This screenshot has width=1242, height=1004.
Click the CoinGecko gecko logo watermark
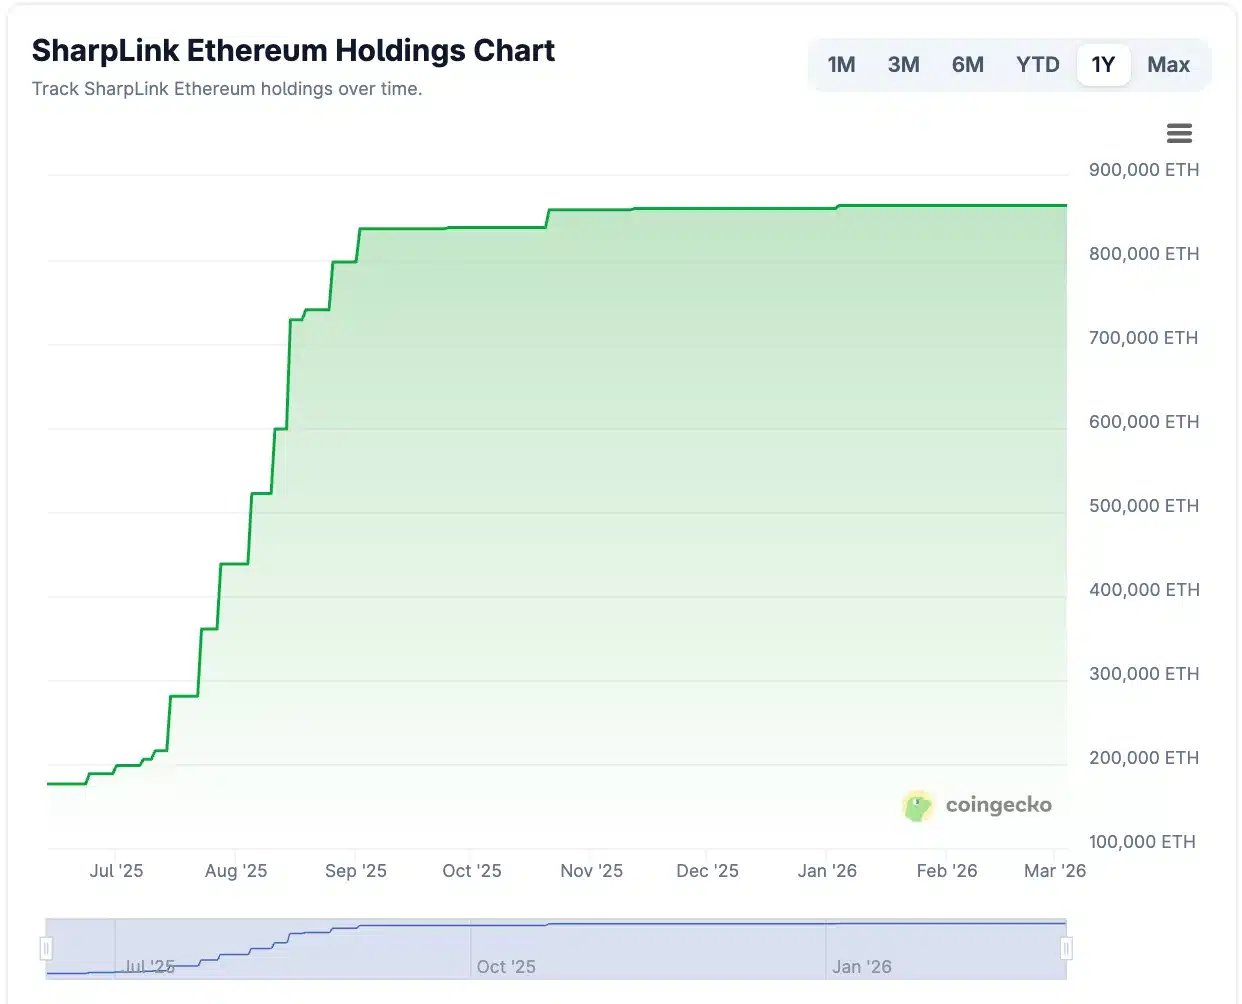(x=917, y=806)
